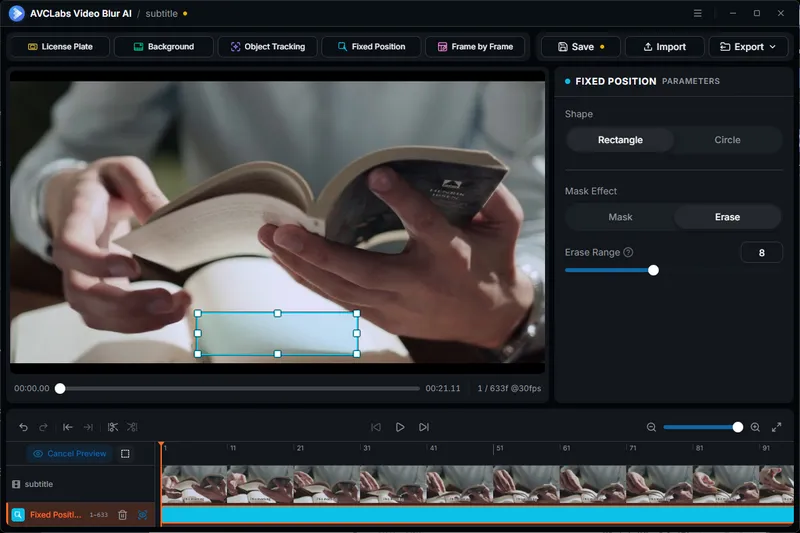Click the PARAMETERS label
800x533 pixels.
coord(690,81)
